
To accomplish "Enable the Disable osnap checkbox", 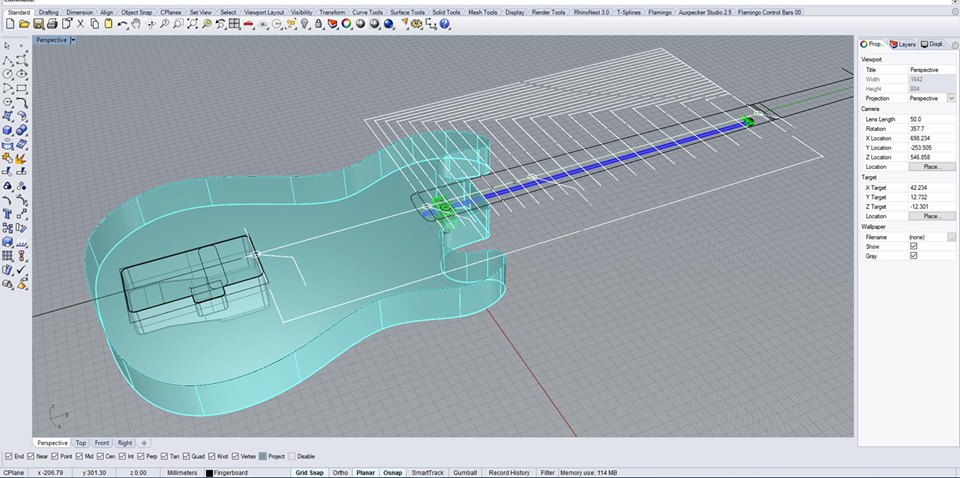I will point(290,457).
